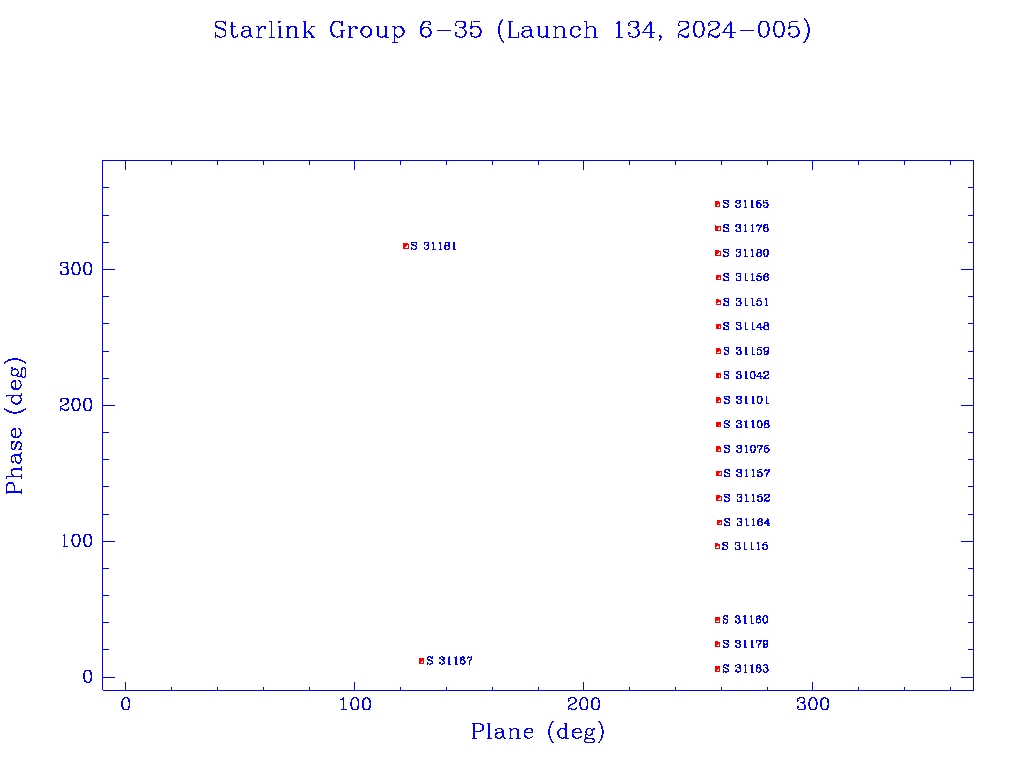Click the red square for S 31163

coord(717,669)
